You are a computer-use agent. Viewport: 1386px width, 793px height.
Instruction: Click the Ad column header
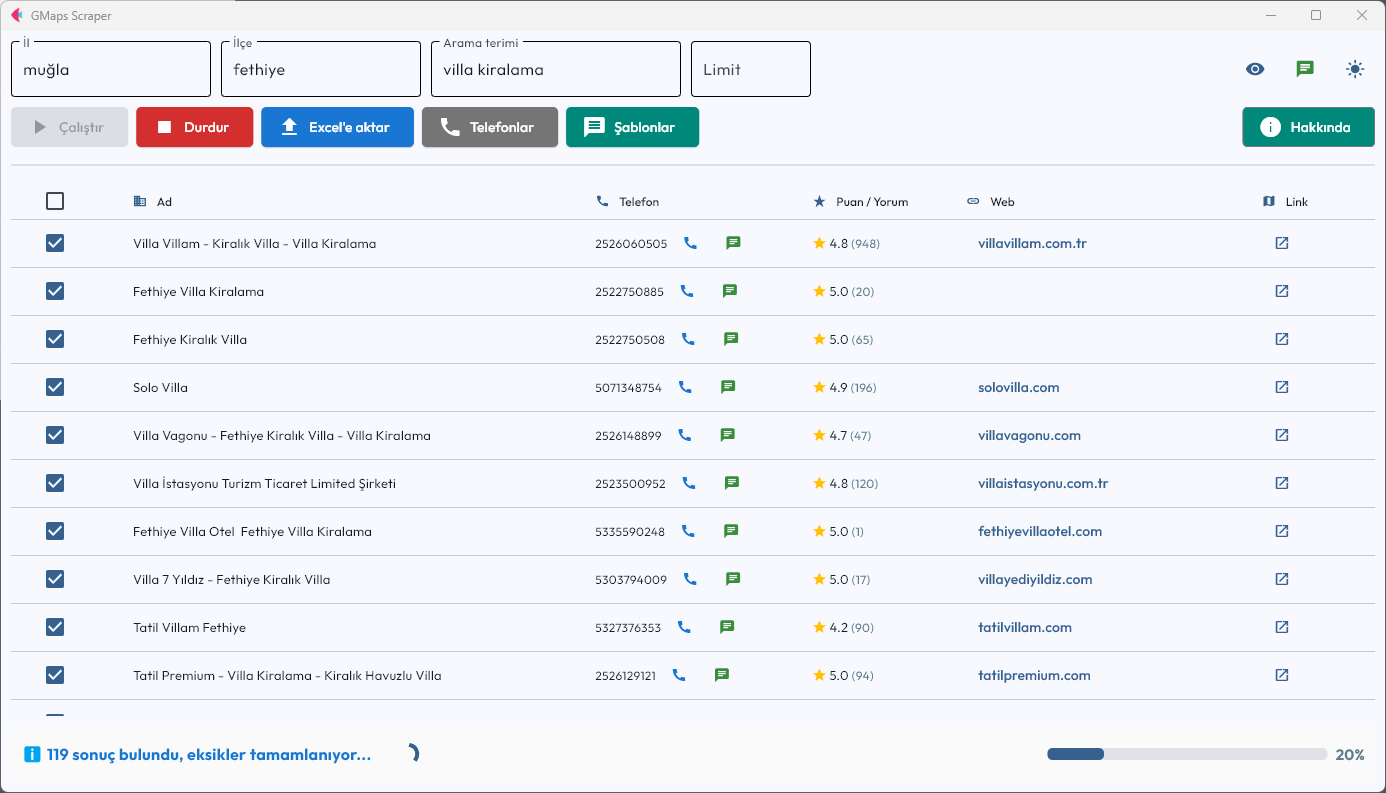[164, 202]
